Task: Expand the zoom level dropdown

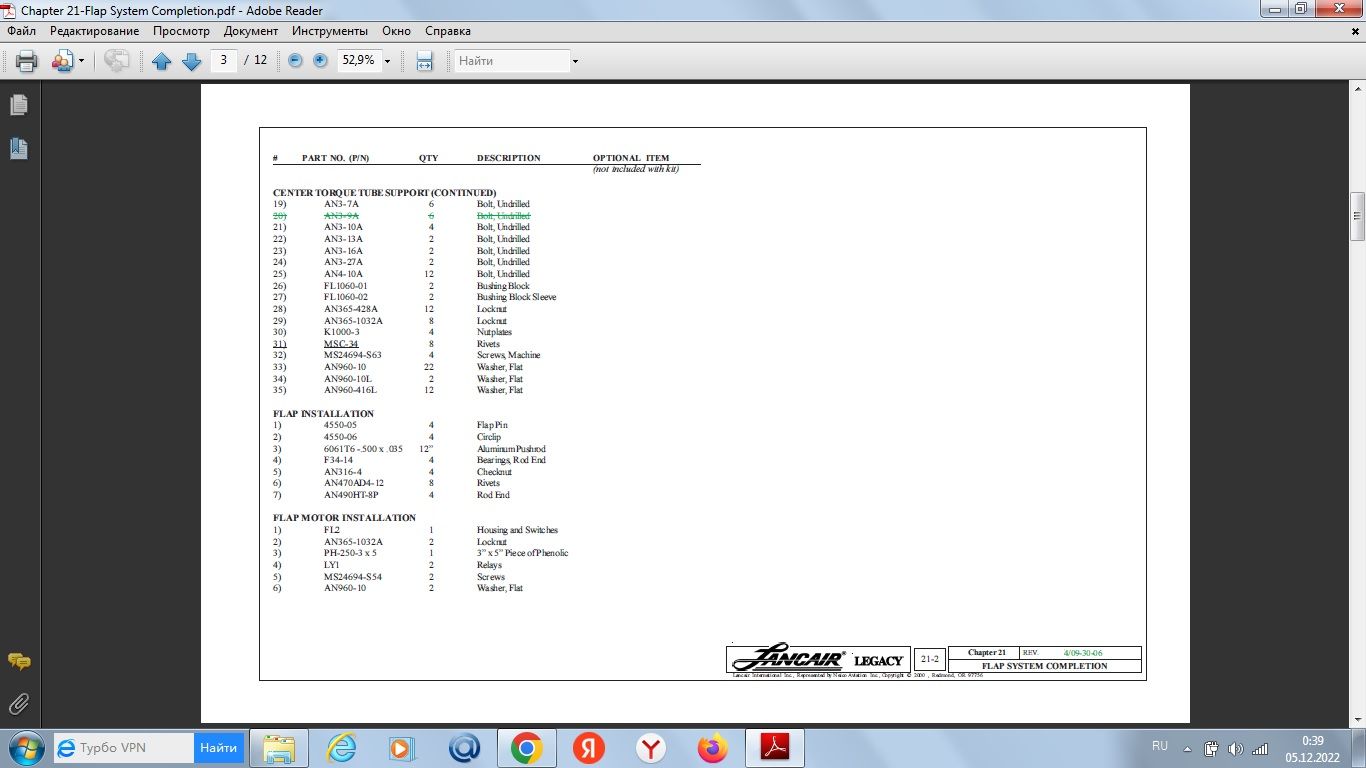Action: tap(387, 61)
